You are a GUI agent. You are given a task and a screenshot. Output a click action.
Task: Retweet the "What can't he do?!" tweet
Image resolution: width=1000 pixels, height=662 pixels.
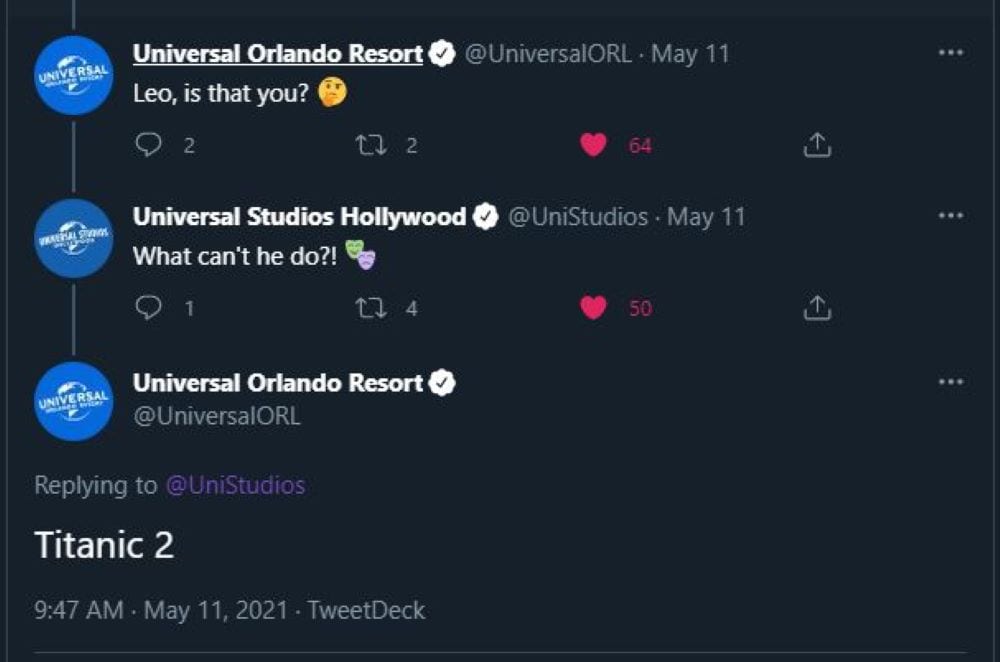371,308
